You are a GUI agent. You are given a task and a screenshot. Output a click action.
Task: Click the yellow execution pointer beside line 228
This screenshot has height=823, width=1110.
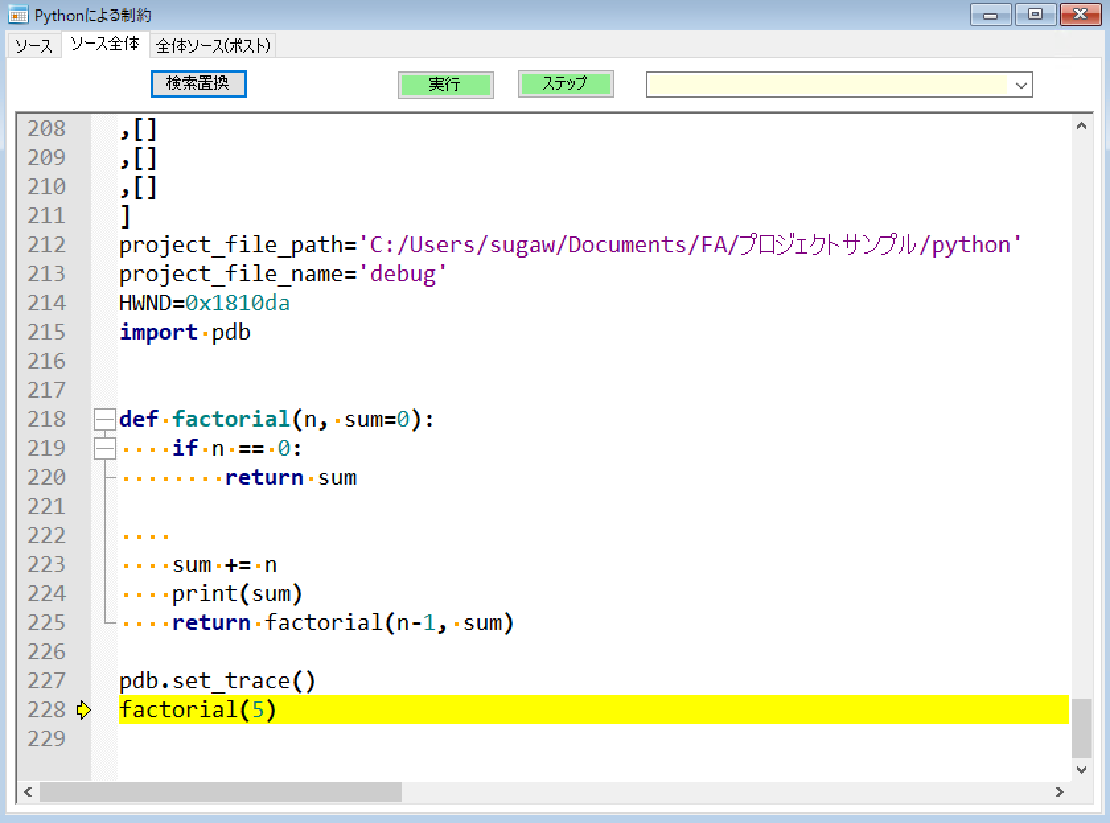(x=84, y=710)
